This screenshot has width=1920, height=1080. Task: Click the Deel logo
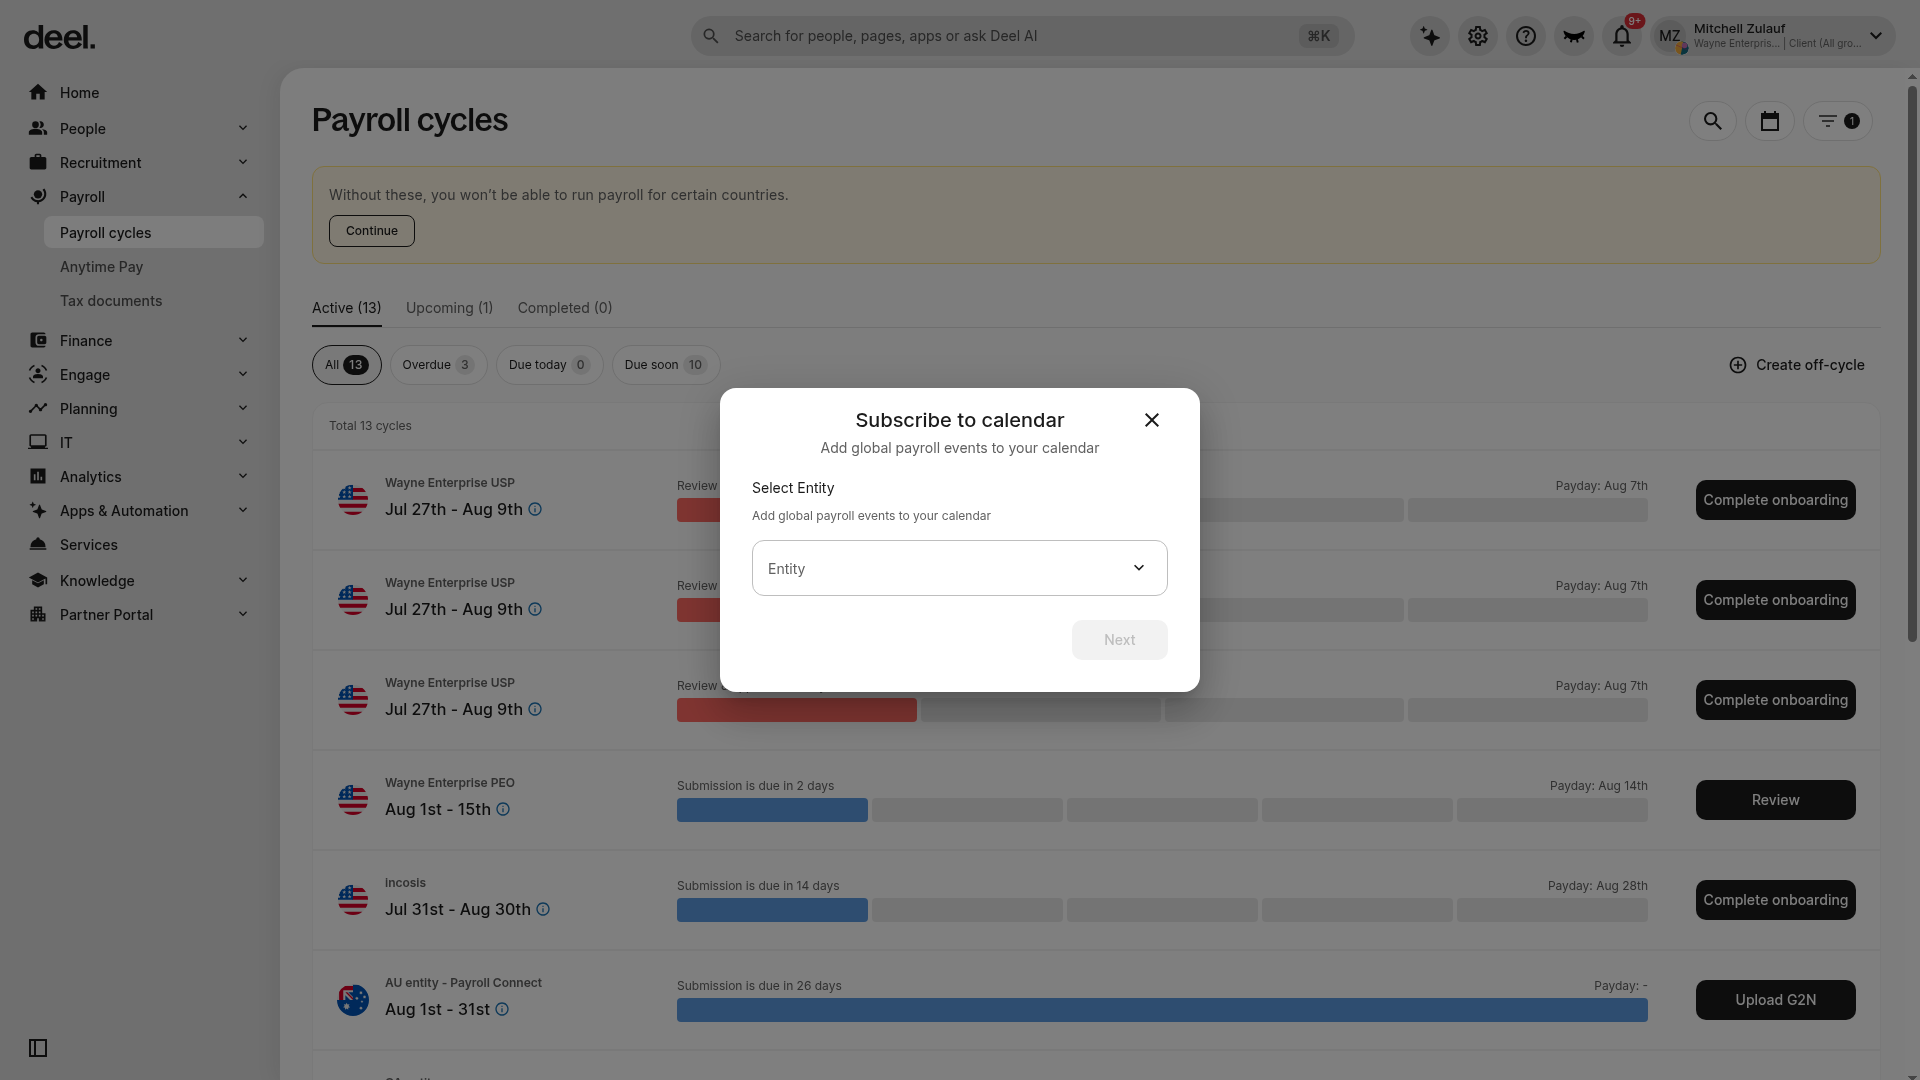click(59, 38)
